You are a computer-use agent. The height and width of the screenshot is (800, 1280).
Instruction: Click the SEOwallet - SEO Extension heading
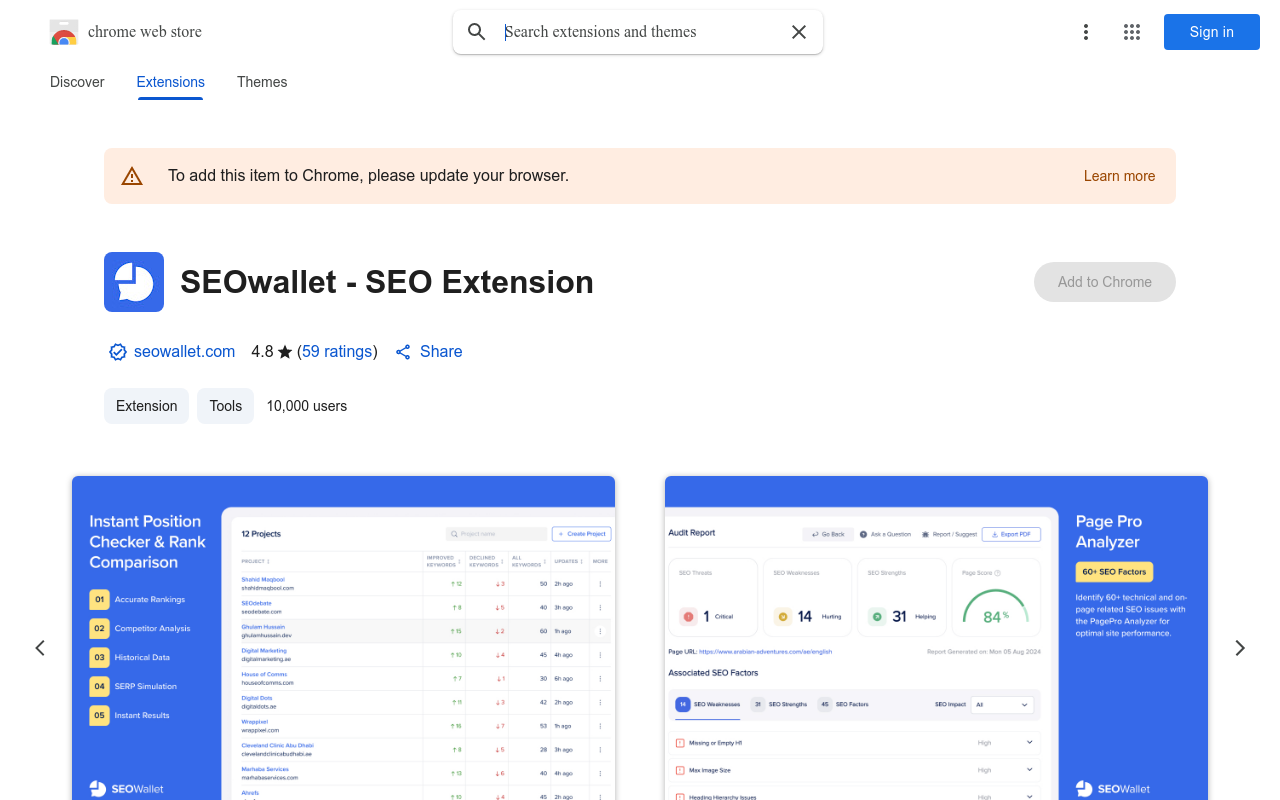pos(387,282)
